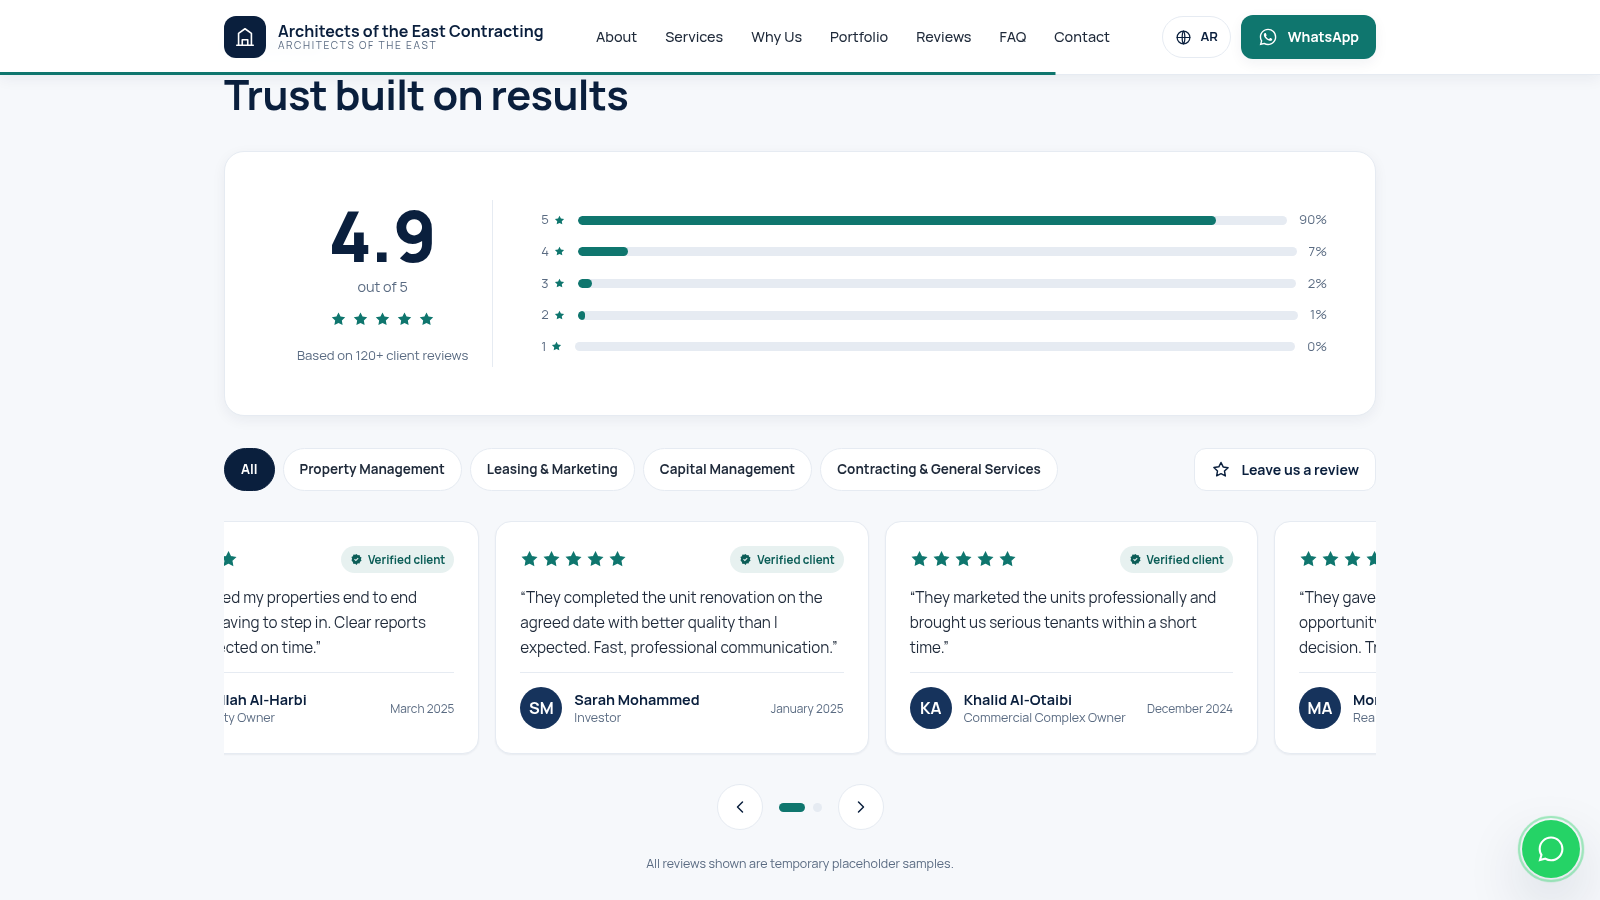
Task: Click Sarah Mohammed's name
Action: tap(636, 700)
